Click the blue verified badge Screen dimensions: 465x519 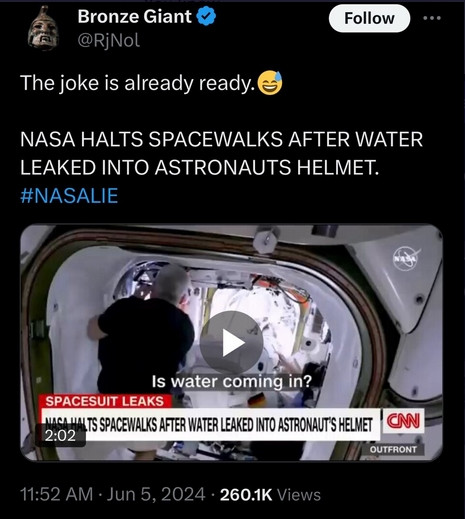click(207, 17)
